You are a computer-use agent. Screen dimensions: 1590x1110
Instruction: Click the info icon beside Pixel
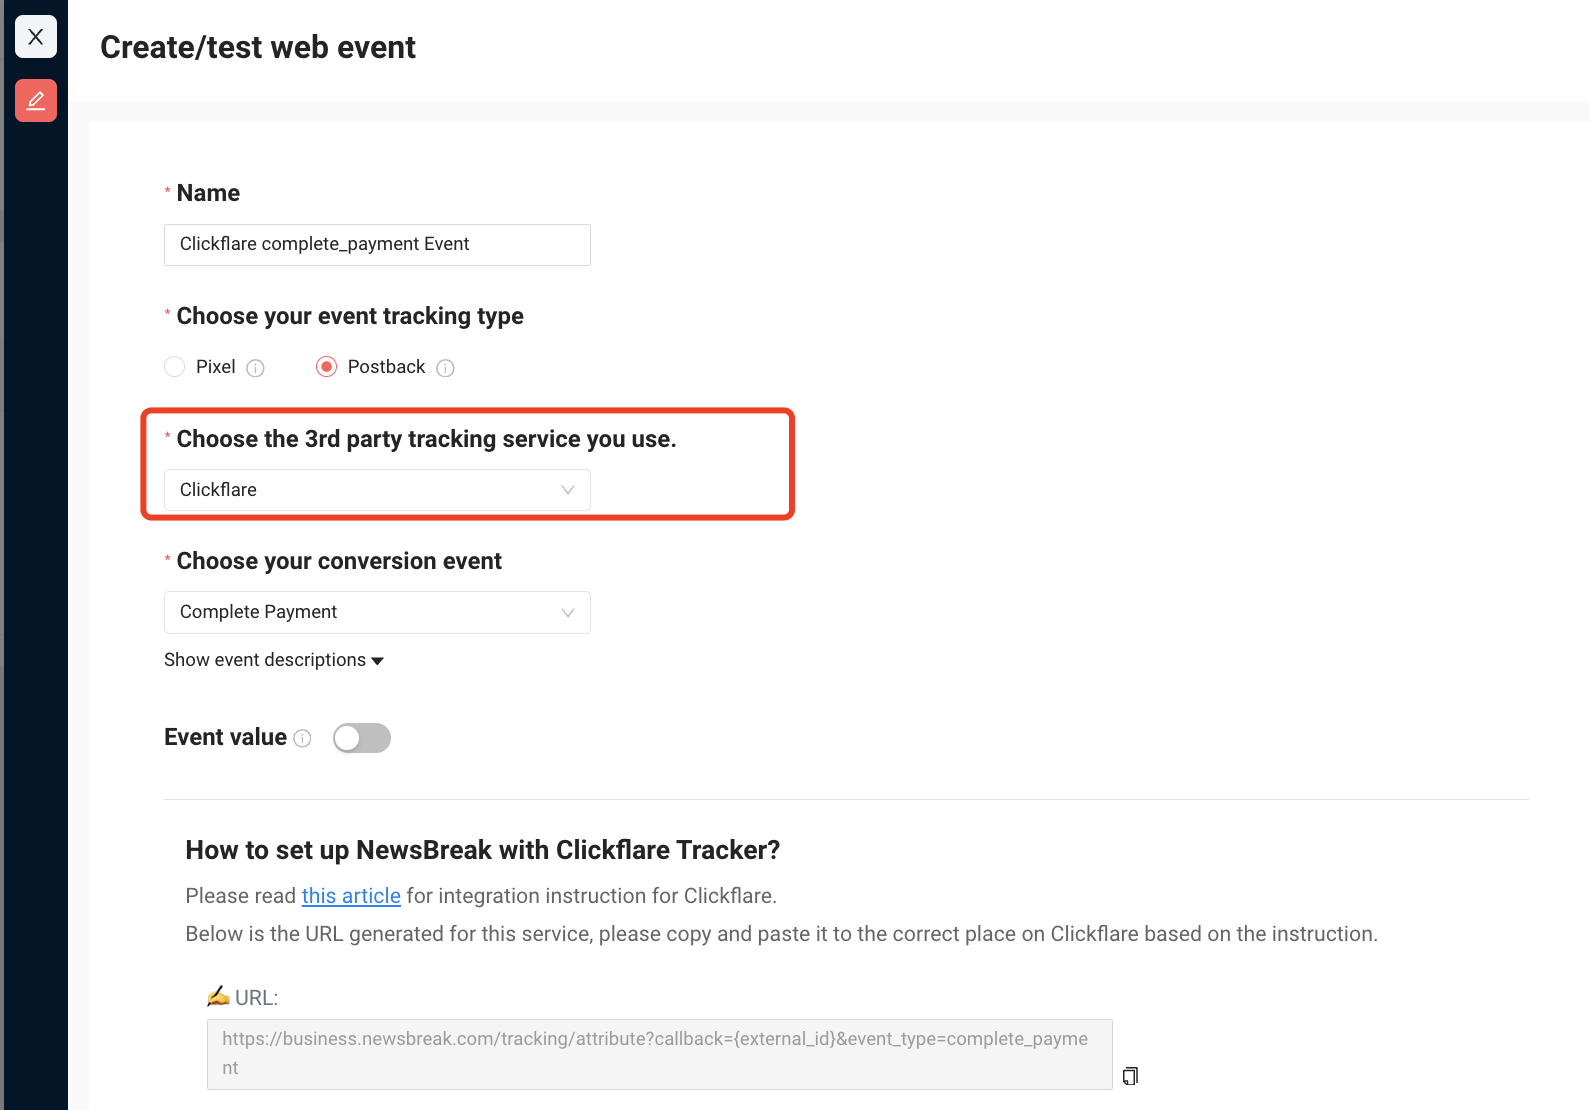(x=256, y=368)
